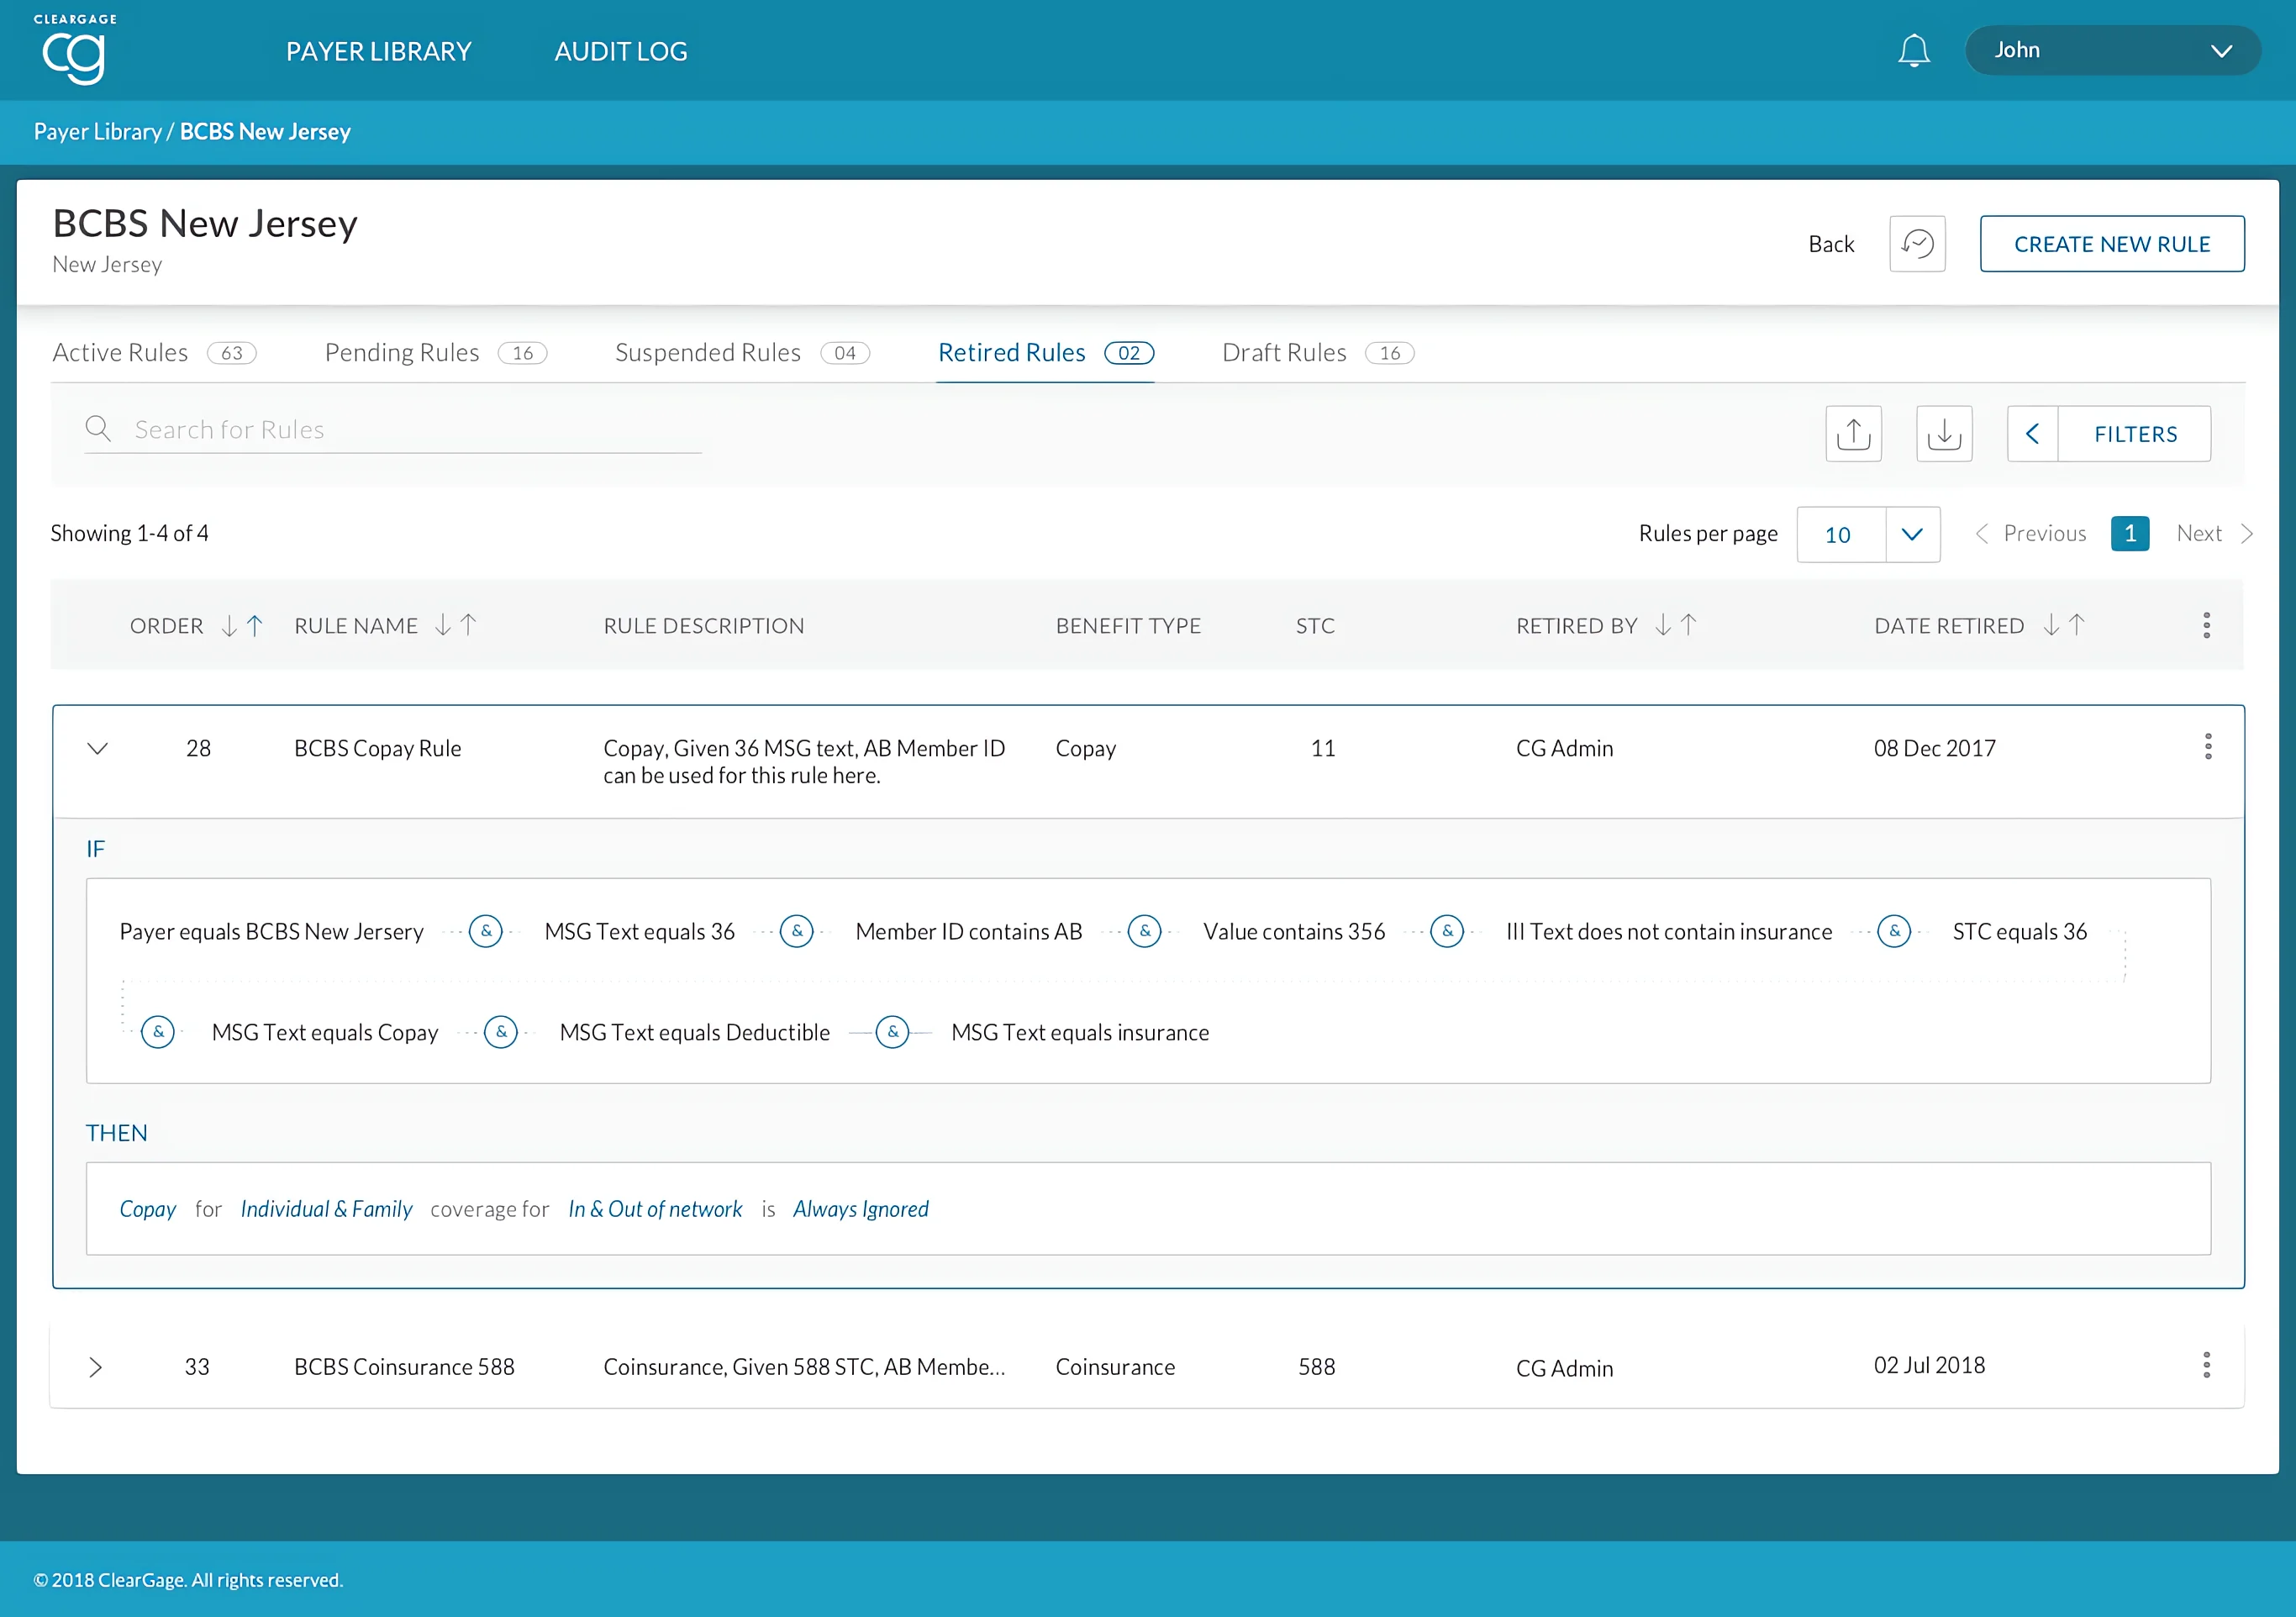
Task: Open Audit Log in top nav
Action: (x=621, y=51)
